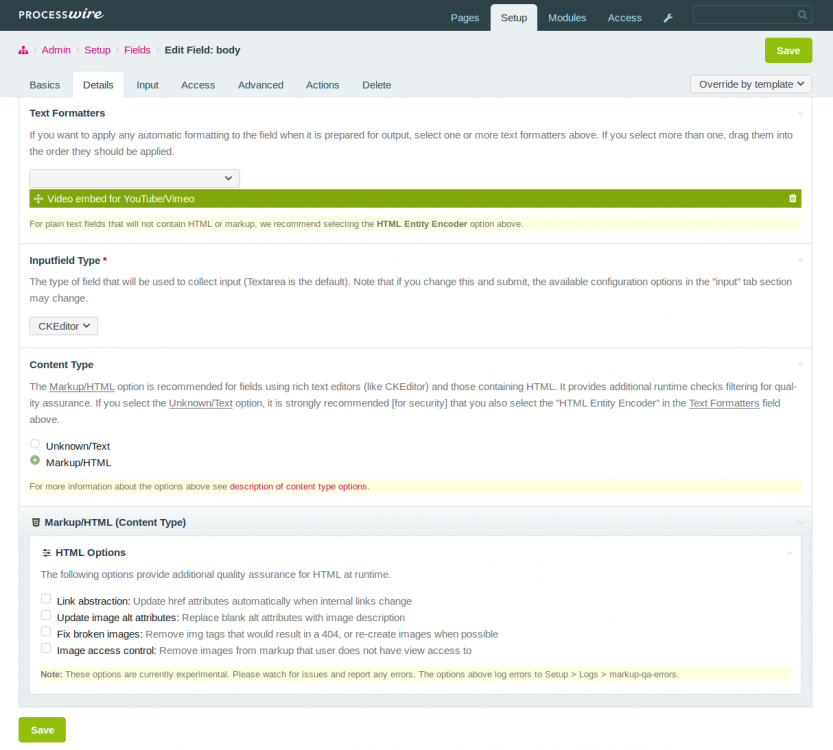This screenshot has height=750, width=833.
Task: Click the top right Save button
Action: 788,51
